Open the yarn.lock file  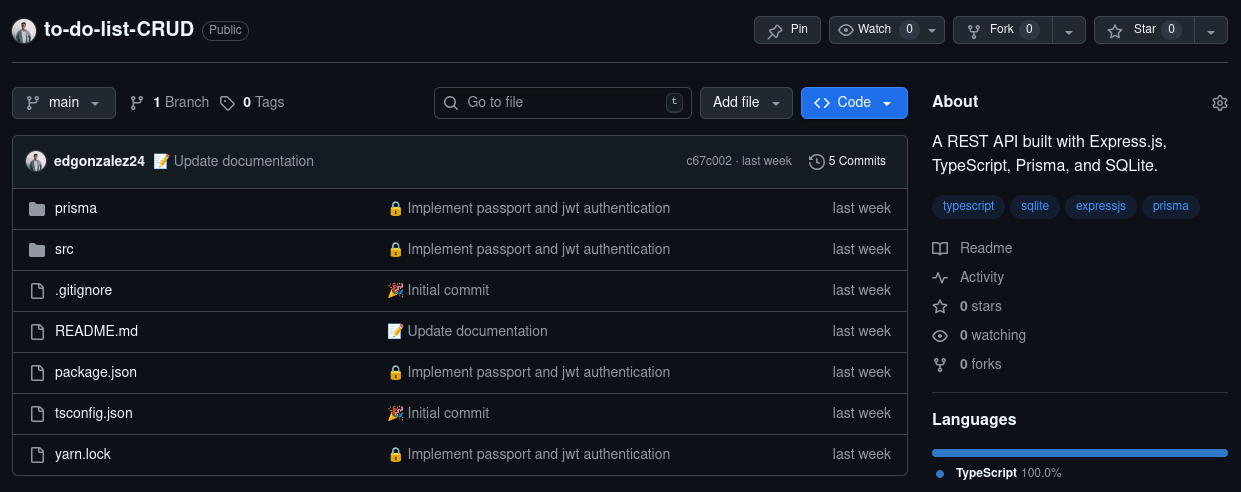83,455
